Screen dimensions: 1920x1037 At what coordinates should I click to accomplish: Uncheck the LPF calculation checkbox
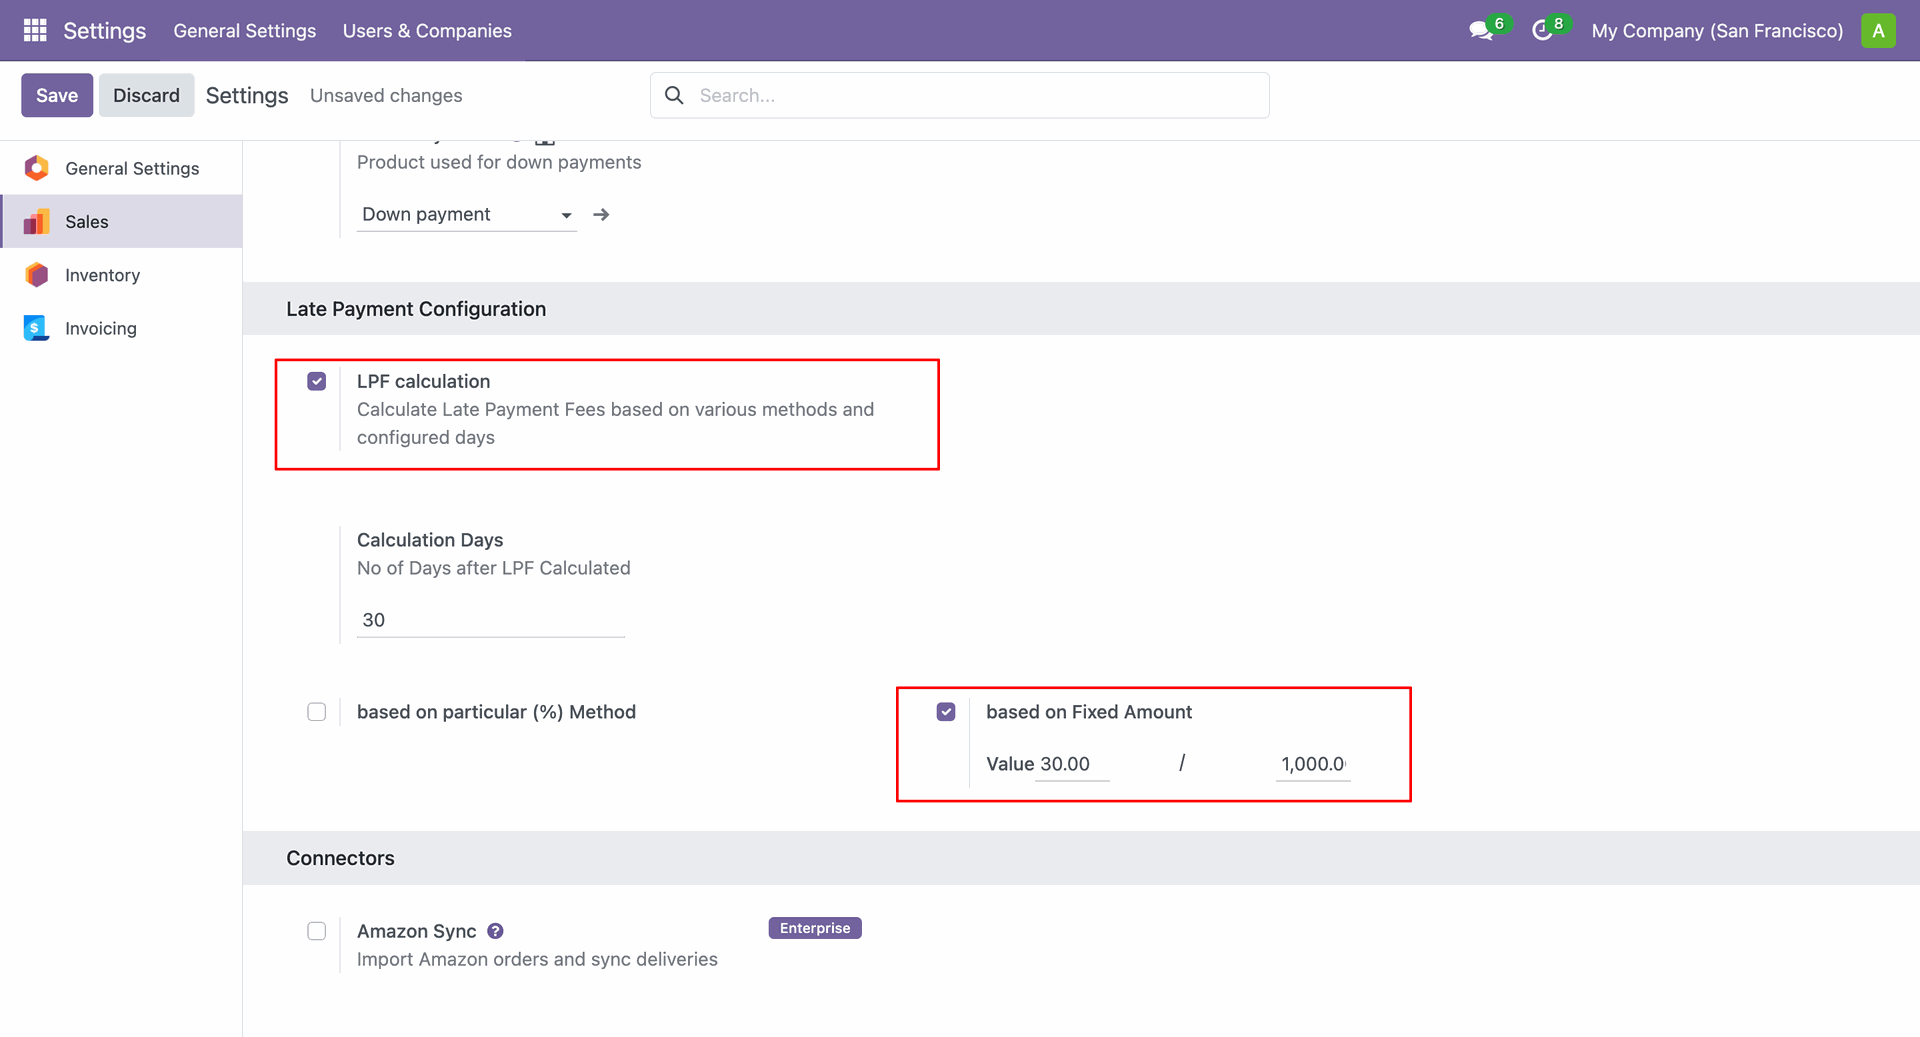point(317,381)
